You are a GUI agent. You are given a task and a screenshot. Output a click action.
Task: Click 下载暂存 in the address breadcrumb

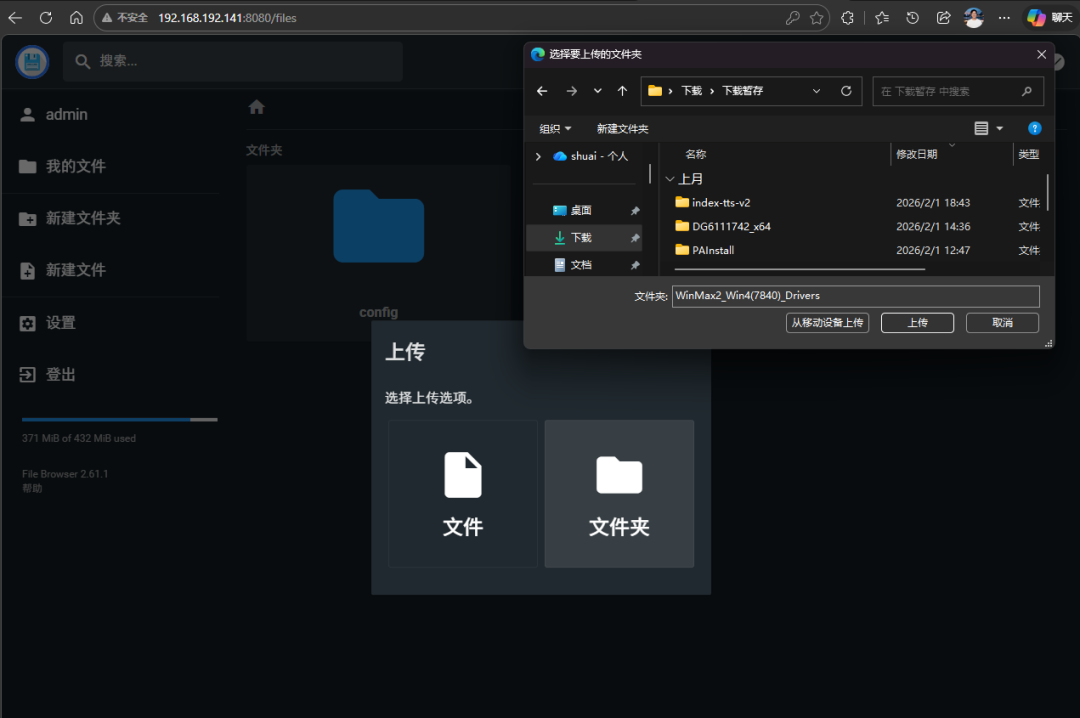pos(745,90)
